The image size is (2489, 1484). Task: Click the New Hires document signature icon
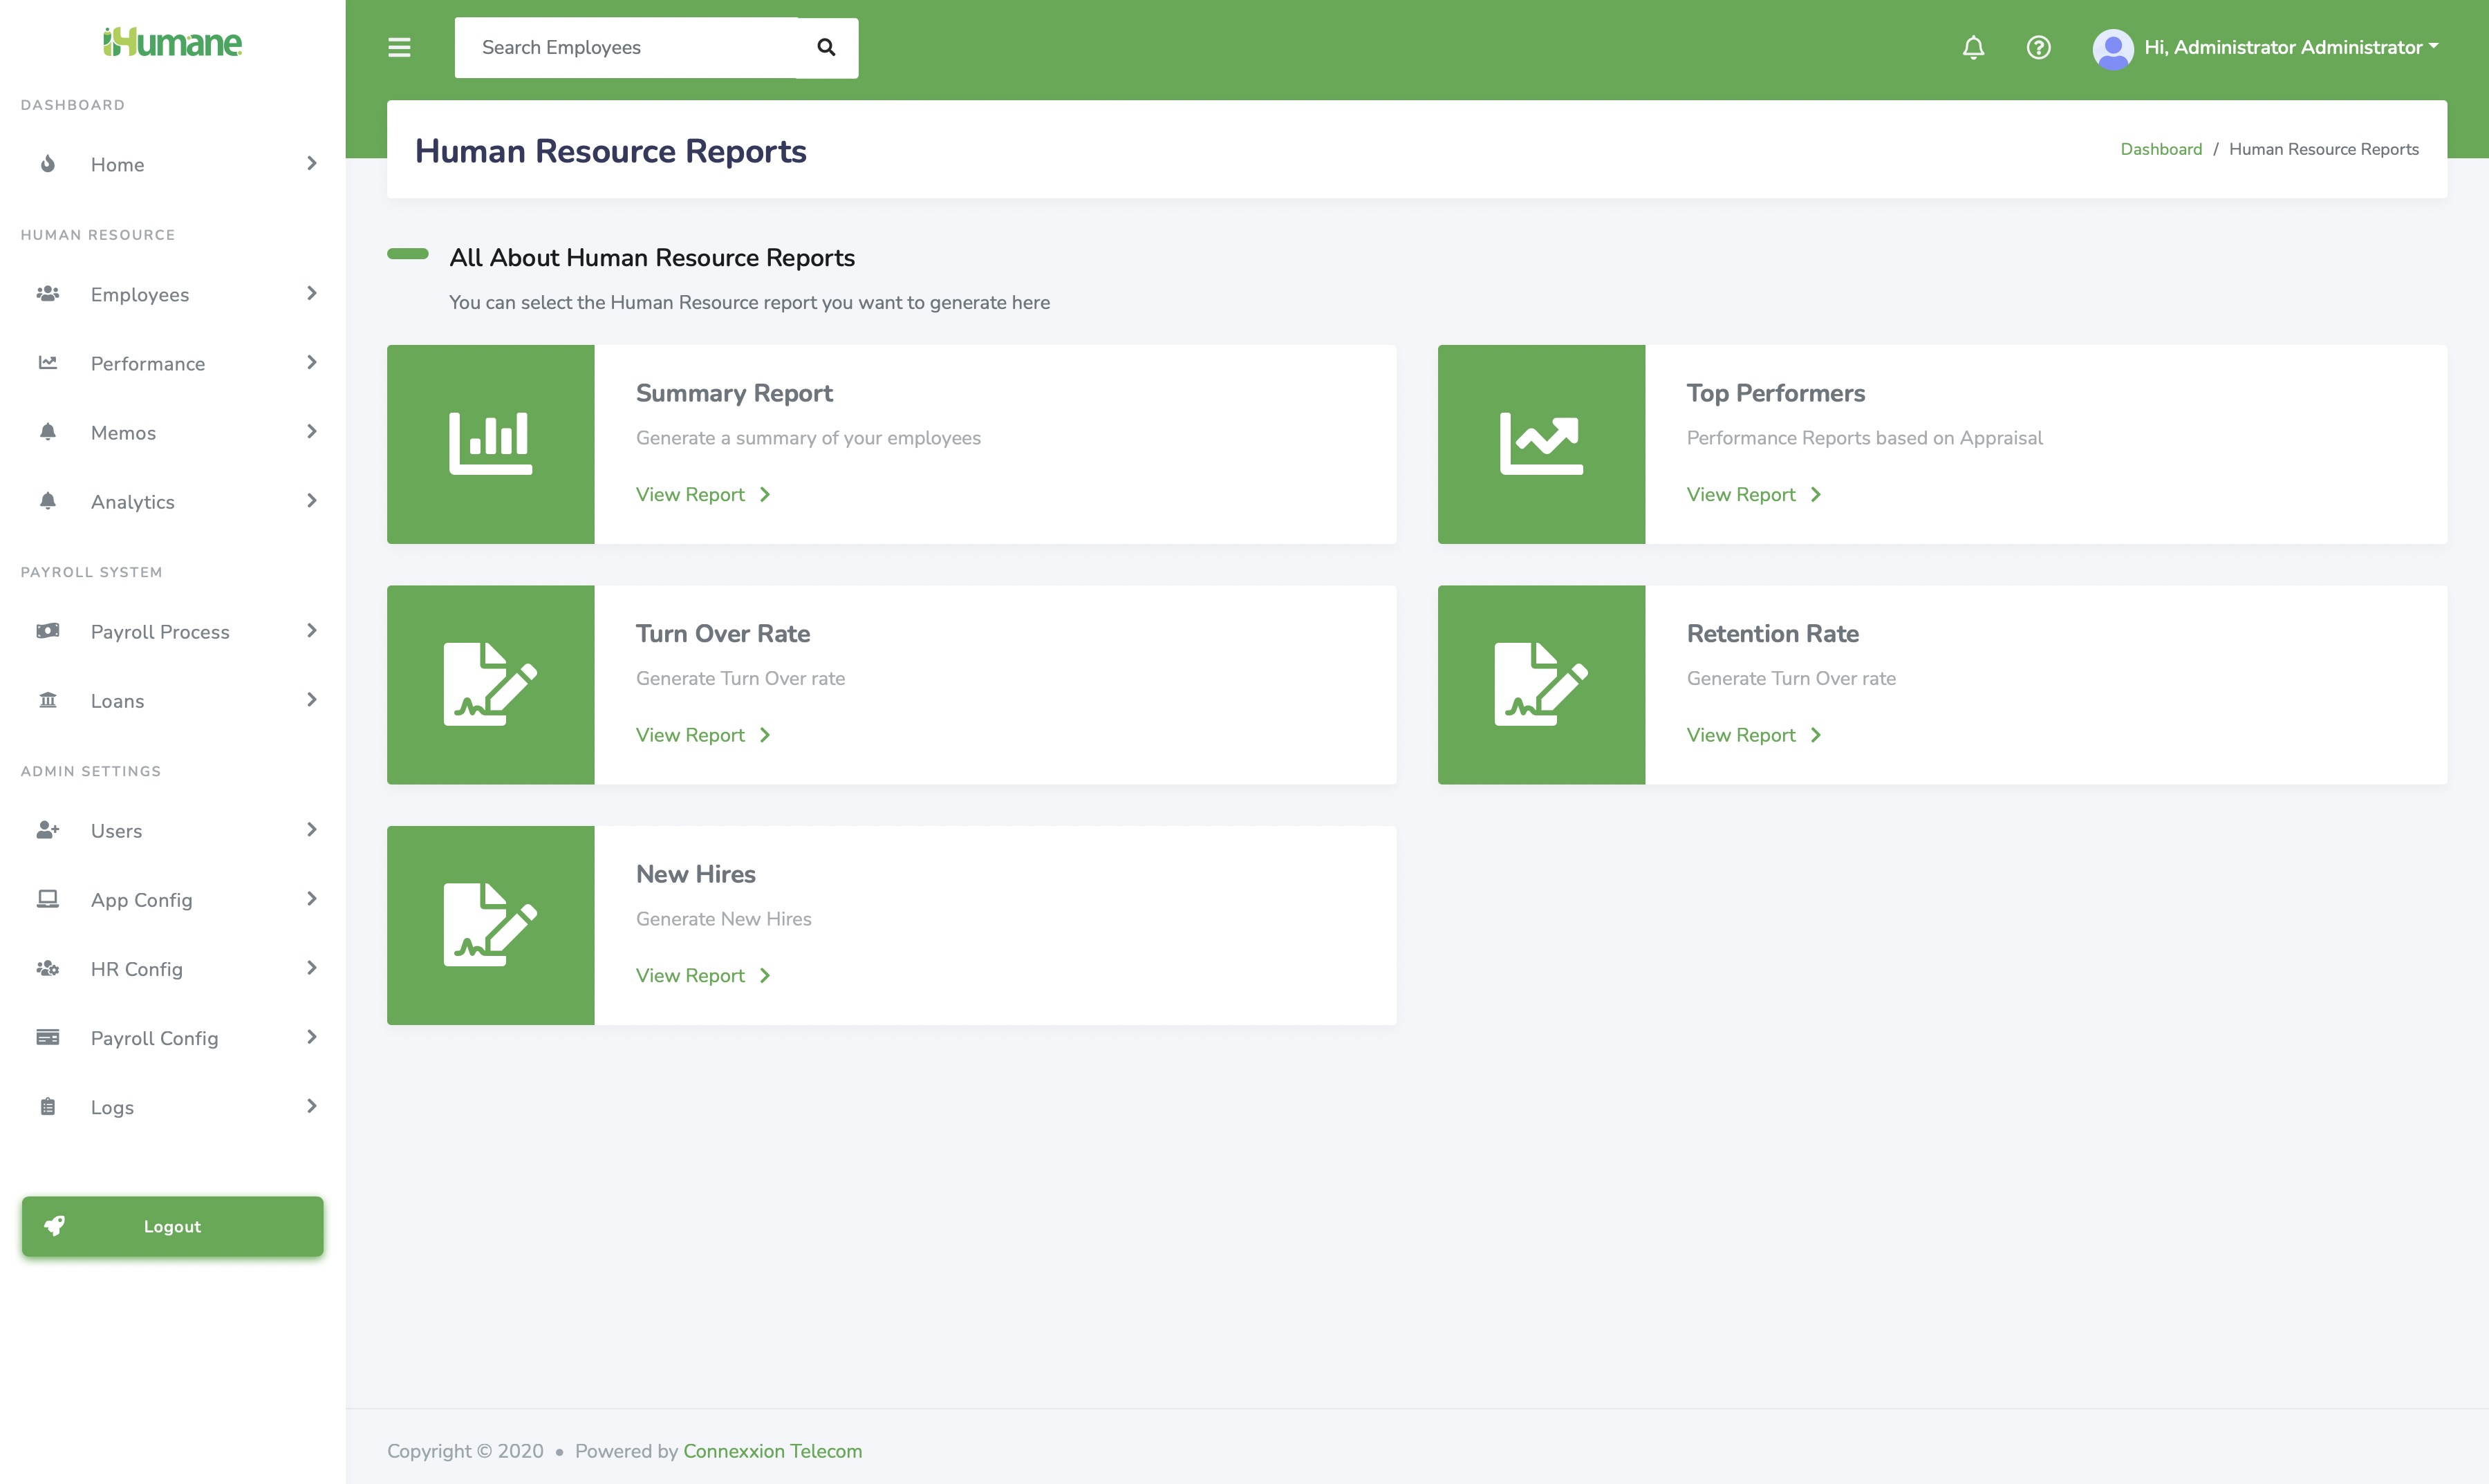pyautogui.click(x=490, y=925)
